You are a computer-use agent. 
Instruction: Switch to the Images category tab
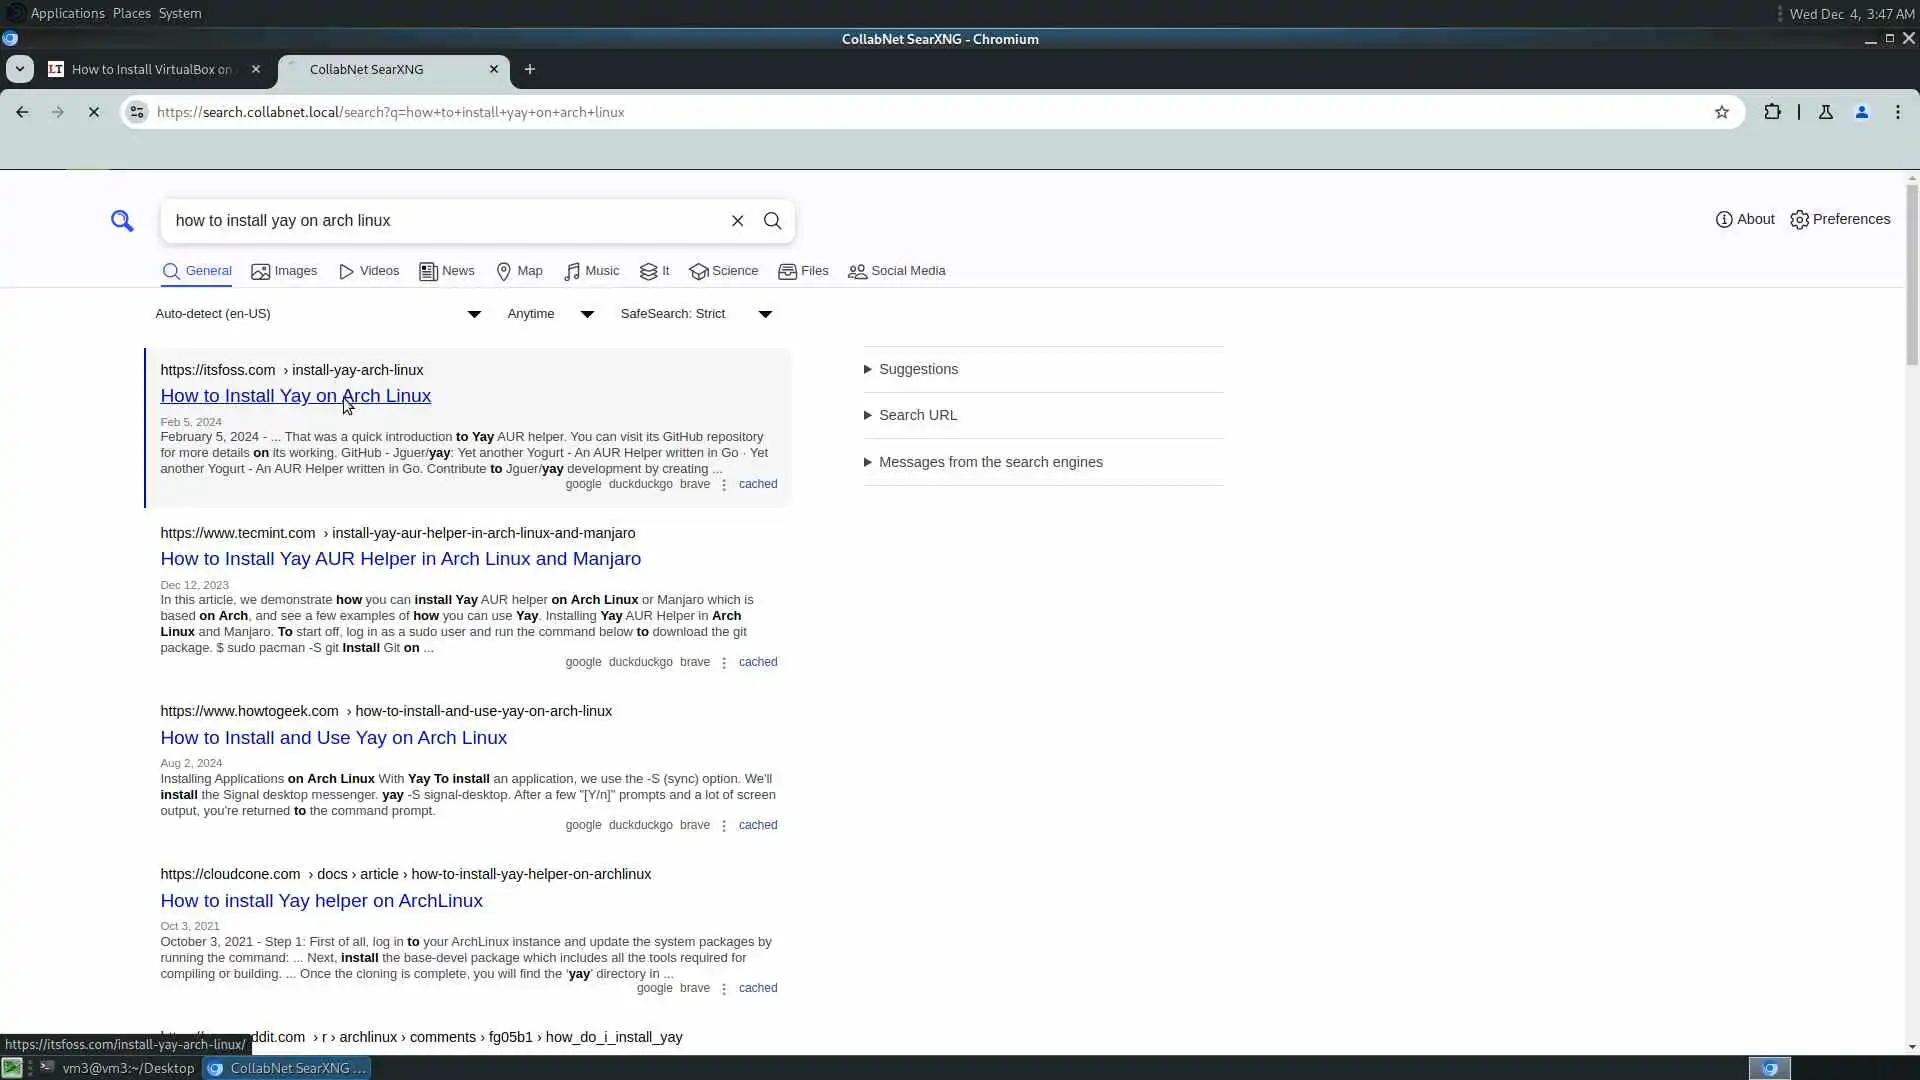pyautogui.click(x=284, y=271)
